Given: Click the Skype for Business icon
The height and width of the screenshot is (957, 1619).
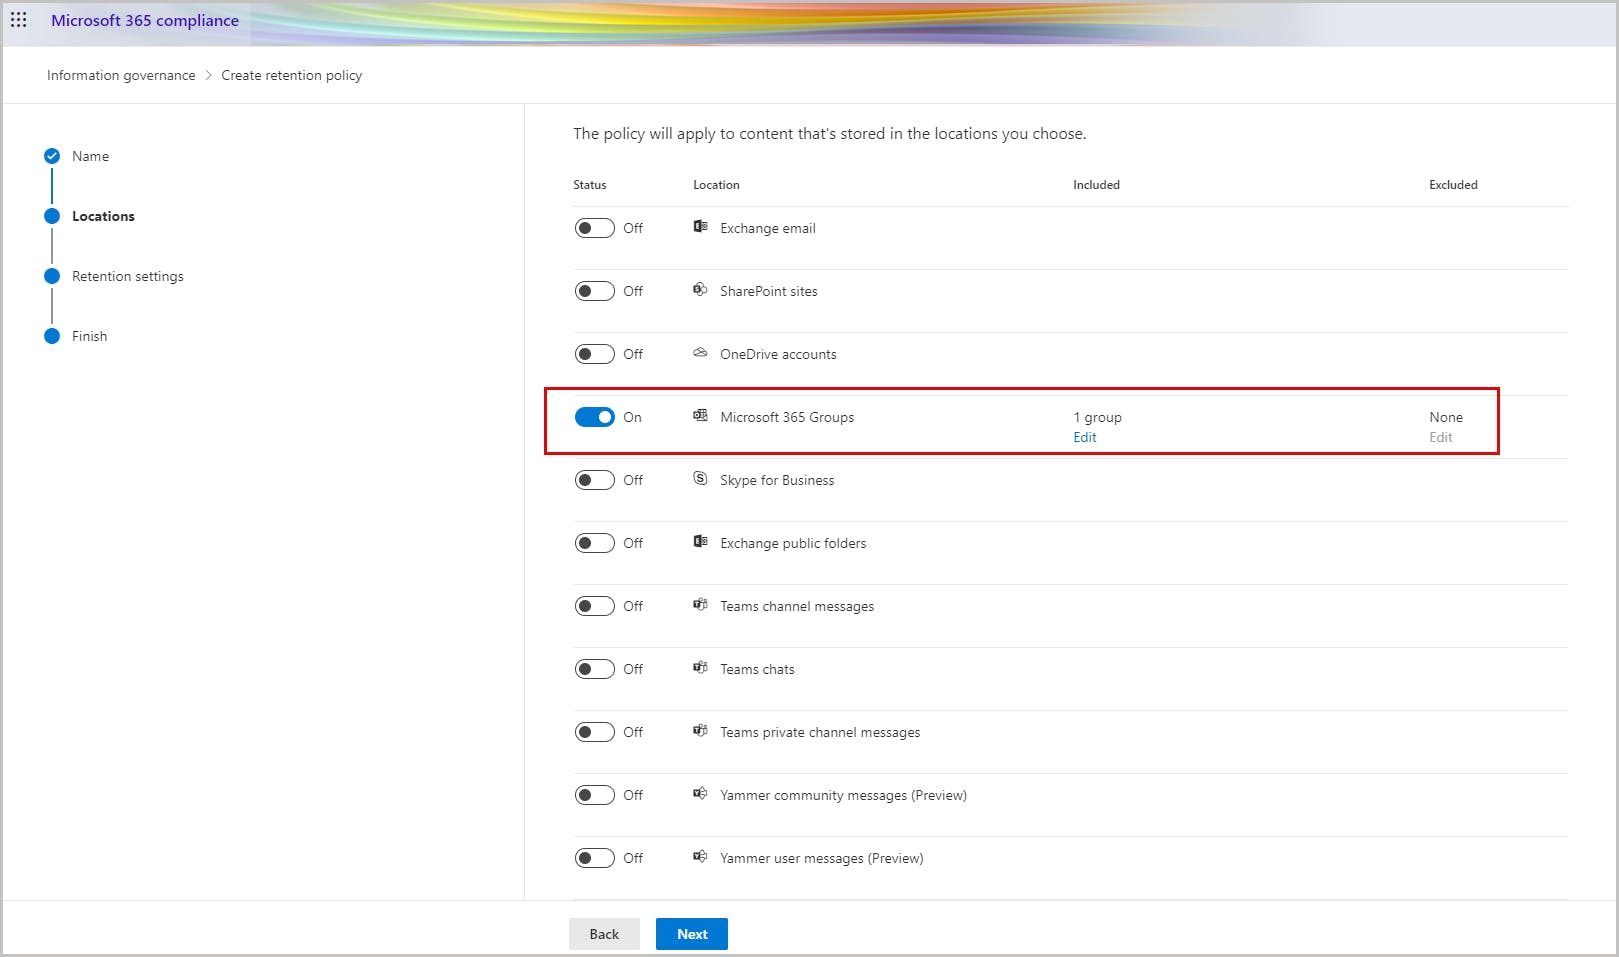Looking at the screenshot, I should pyautogui.click(x=700, y=479).
